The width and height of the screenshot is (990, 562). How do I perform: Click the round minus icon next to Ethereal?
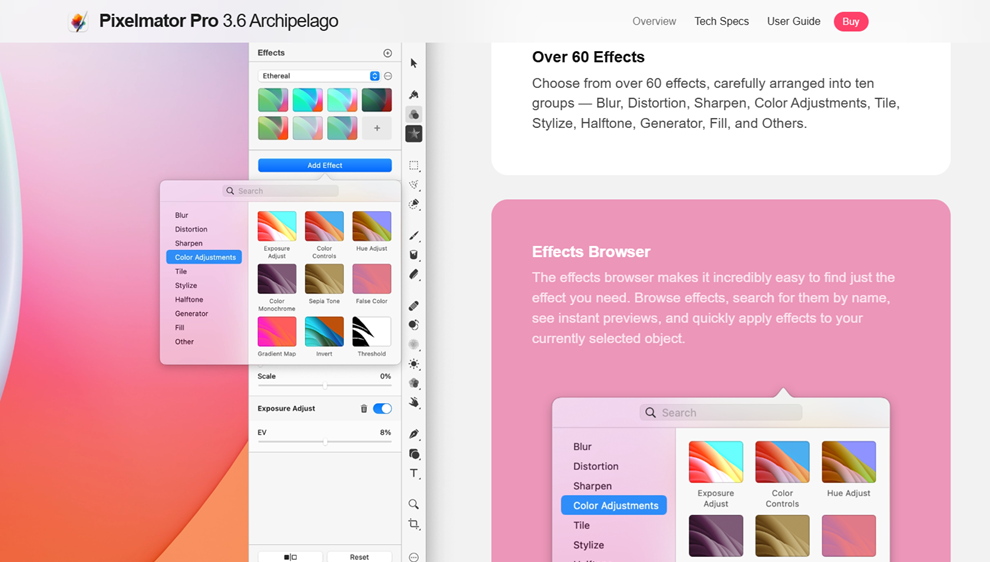(x=388, y=76)
